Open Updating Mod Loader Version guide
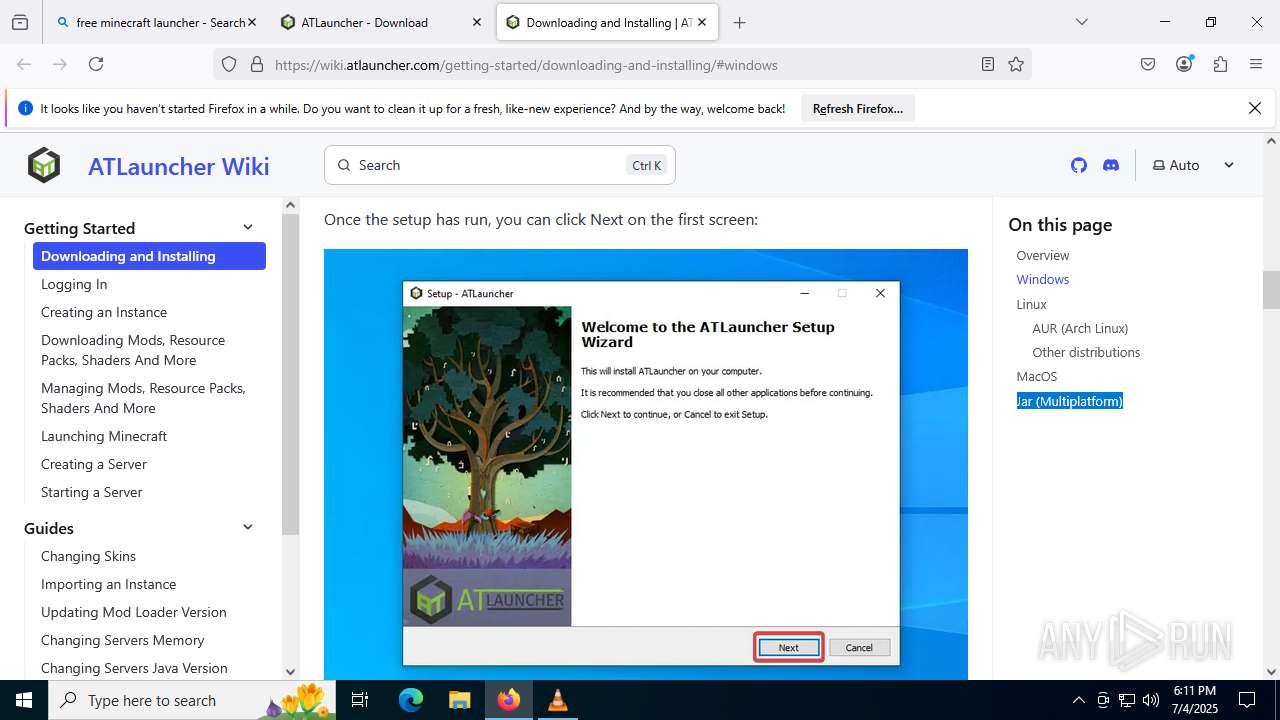The width and height of the screenshot is (1280, 720). coord(134,612)
